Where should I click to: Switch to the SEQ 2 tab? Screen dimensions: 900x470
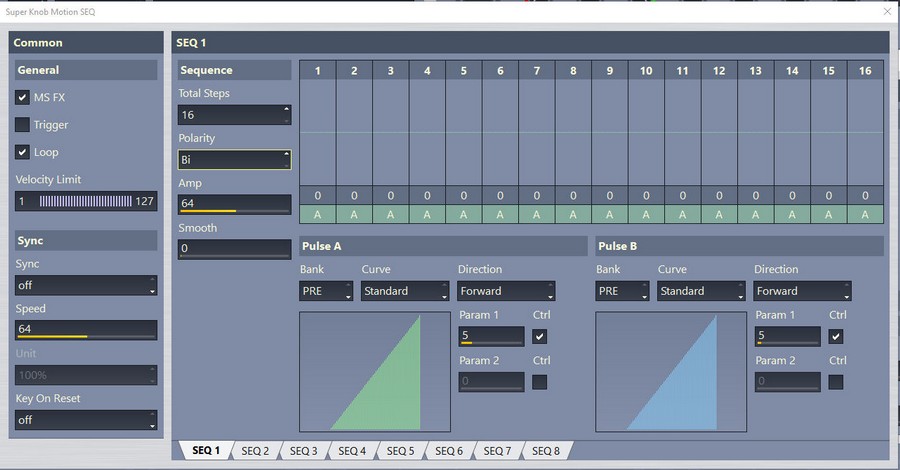pos(255,451)
